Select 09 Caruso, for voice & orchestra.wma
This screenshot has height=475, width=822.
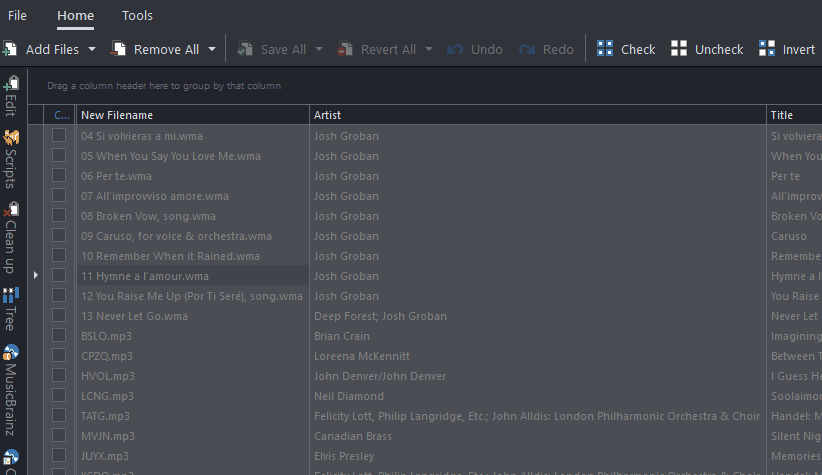[176, 236]
